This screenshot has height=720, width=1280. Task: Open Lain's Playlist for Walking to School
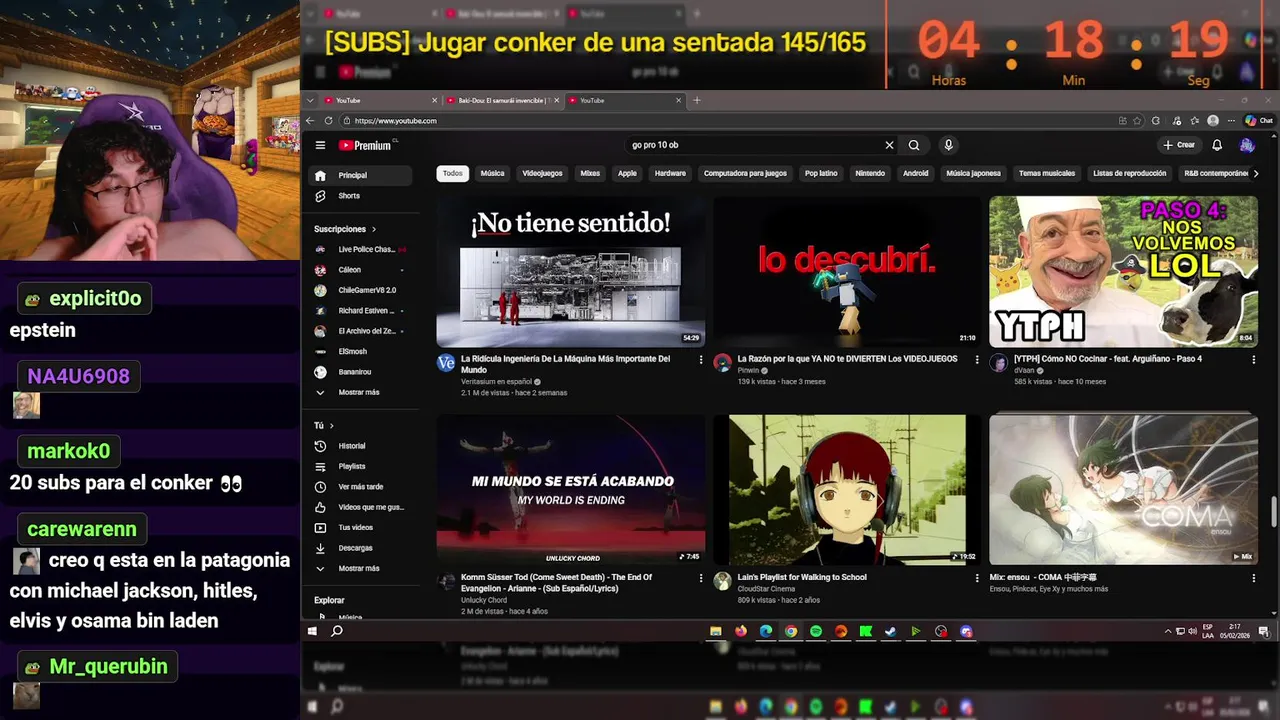click(x=847, y=489)
